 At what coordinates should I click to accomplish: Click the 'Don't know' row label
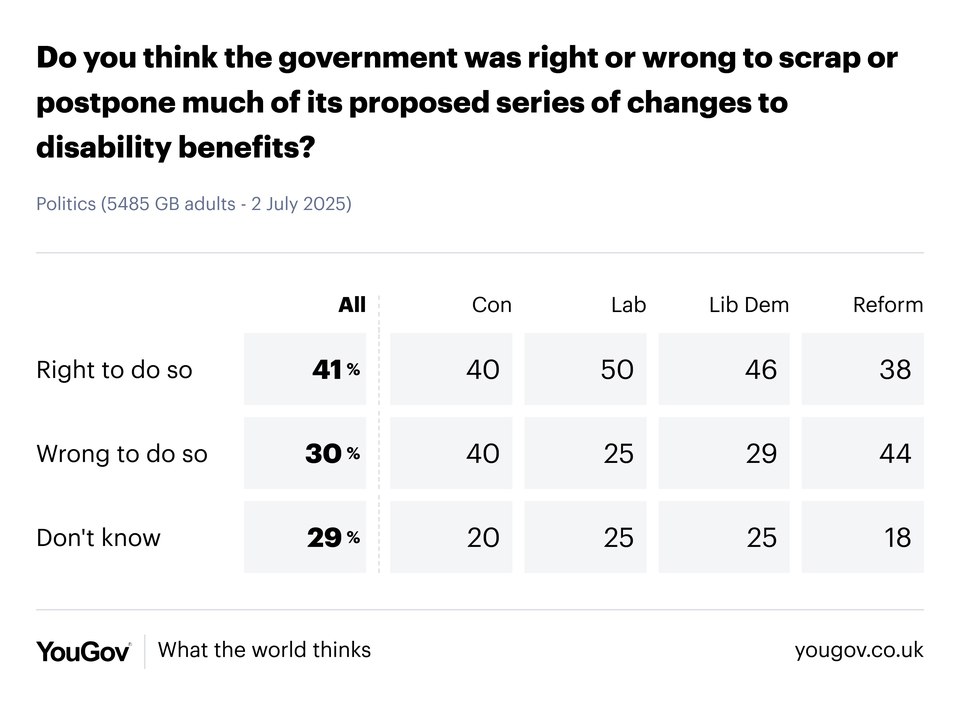[x=98, y=538]
